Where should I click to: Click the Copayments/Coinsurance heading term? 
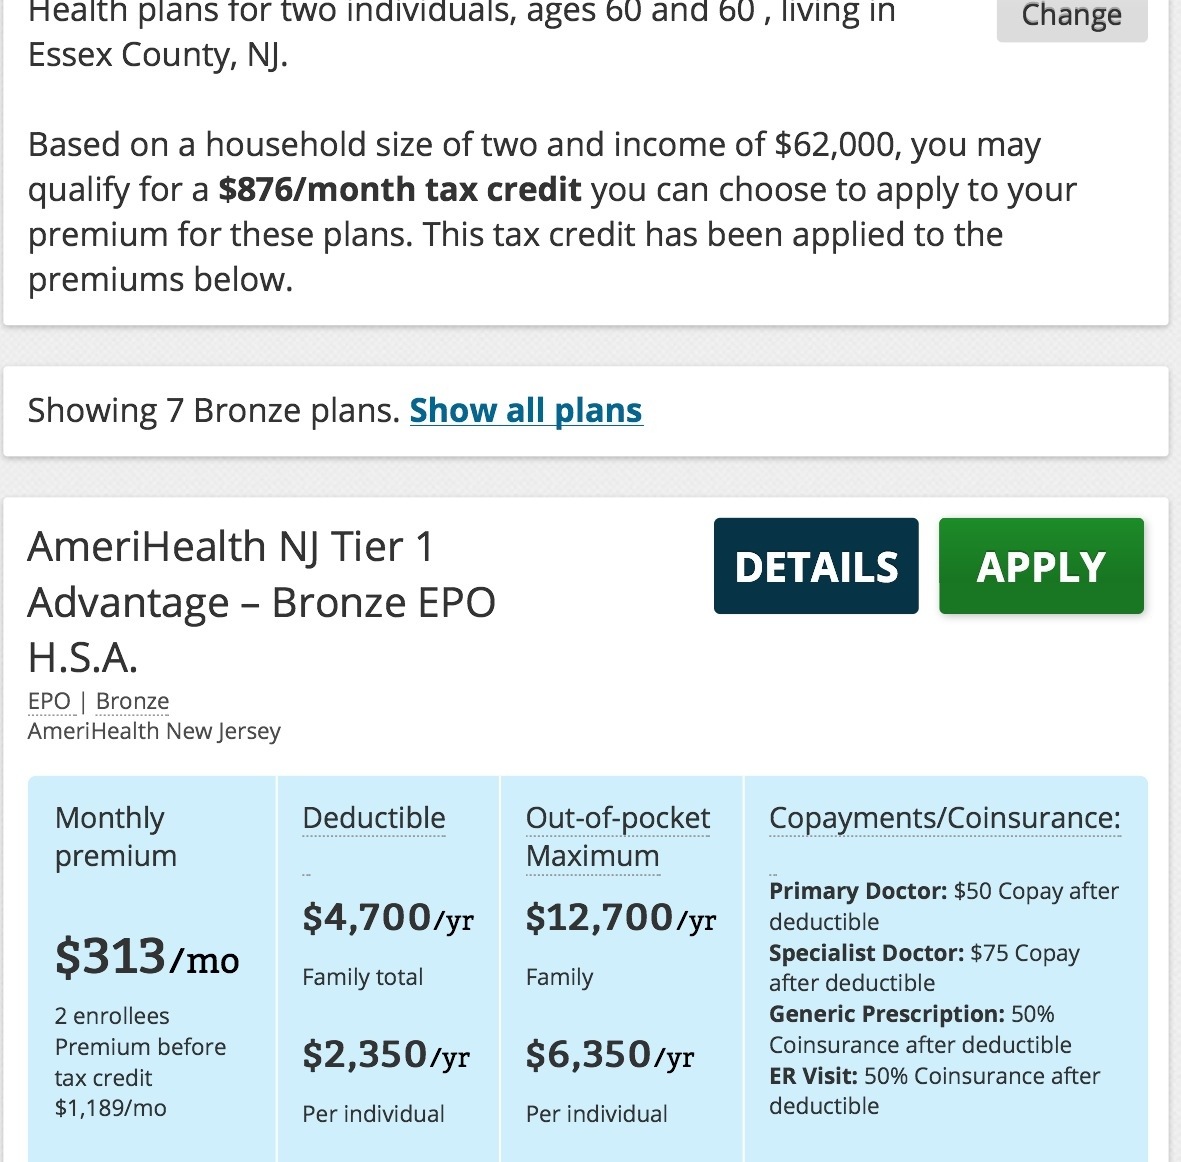click(x=944, y=818)
